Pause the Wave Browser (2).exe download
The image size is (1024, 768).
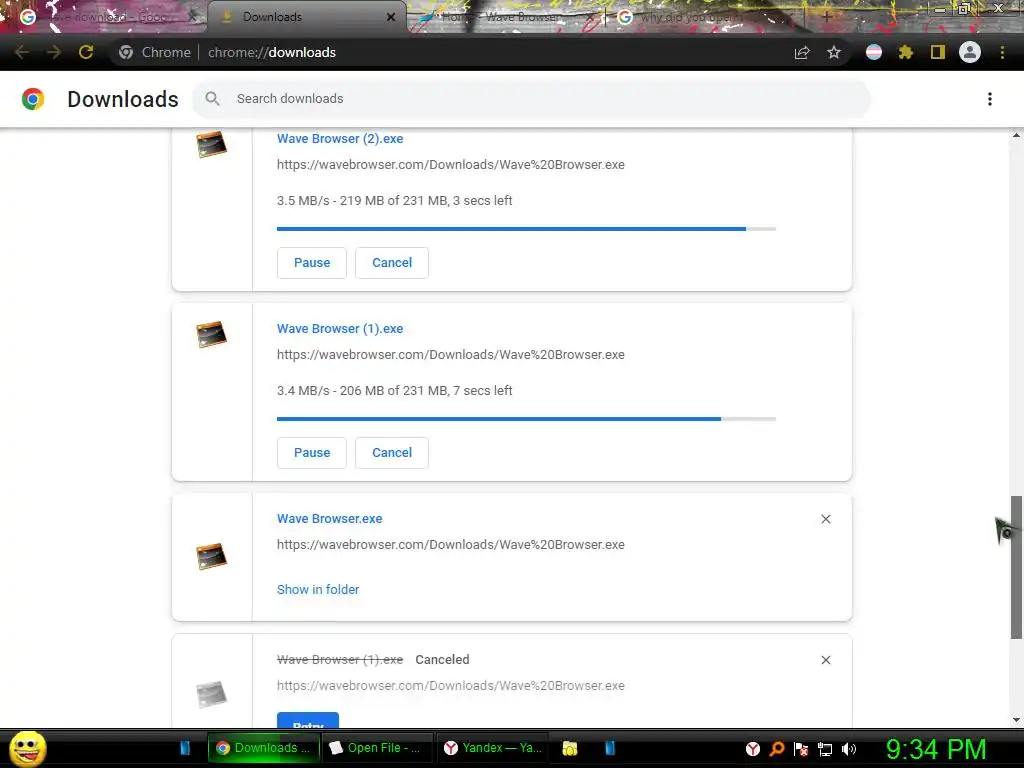(312, 263)
